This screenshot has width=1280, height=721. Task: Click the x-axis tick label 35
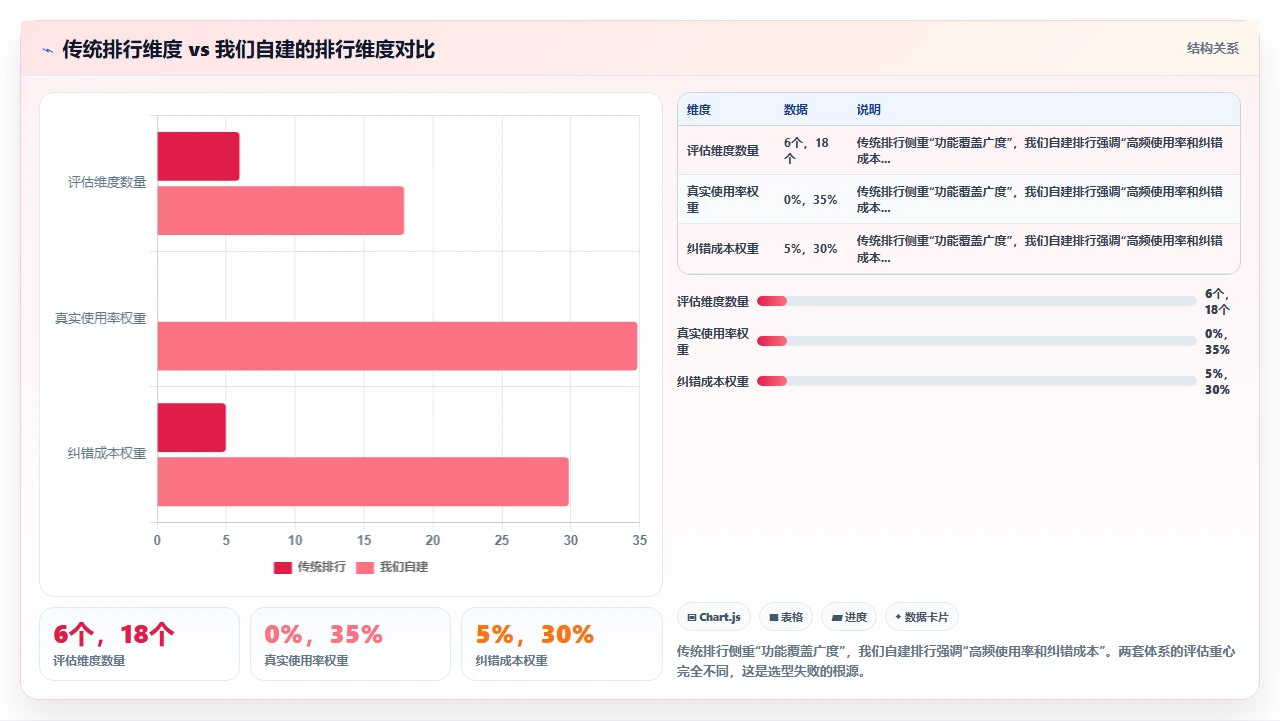pos(640,540)
